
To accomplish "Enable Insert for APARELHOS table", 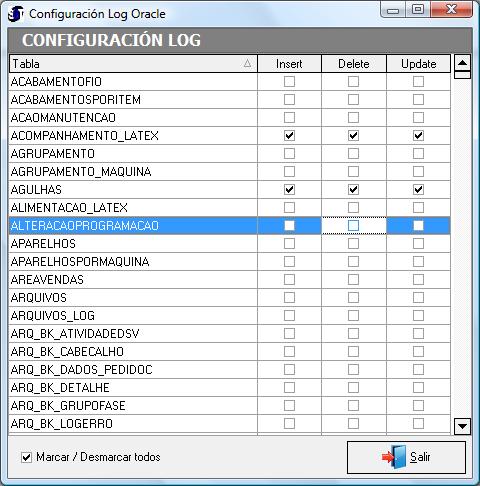I will click(289, 244).
